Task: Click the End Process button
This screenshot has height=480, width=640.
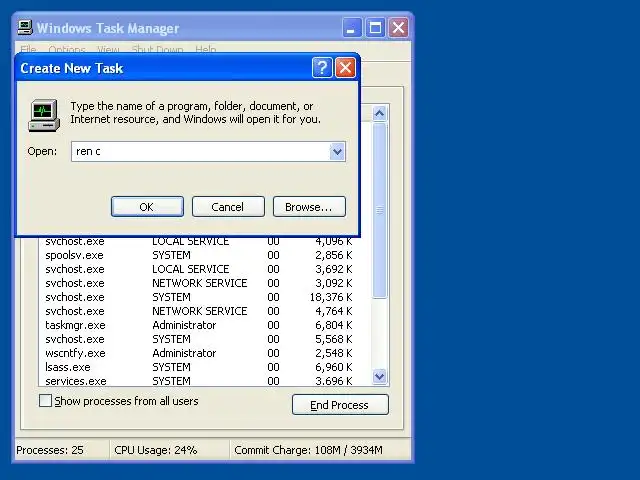Action: [340, 405]
